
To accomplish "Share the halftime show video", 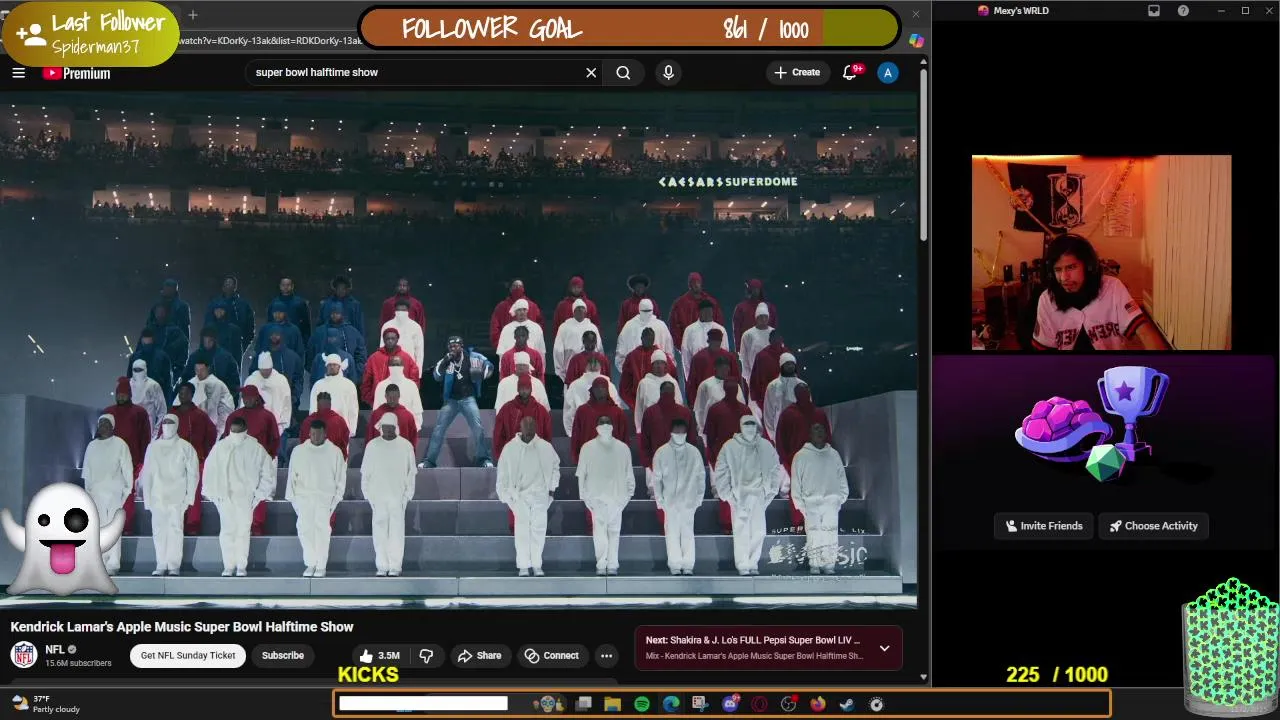I will pyautogui.click(x=479, y=655).
